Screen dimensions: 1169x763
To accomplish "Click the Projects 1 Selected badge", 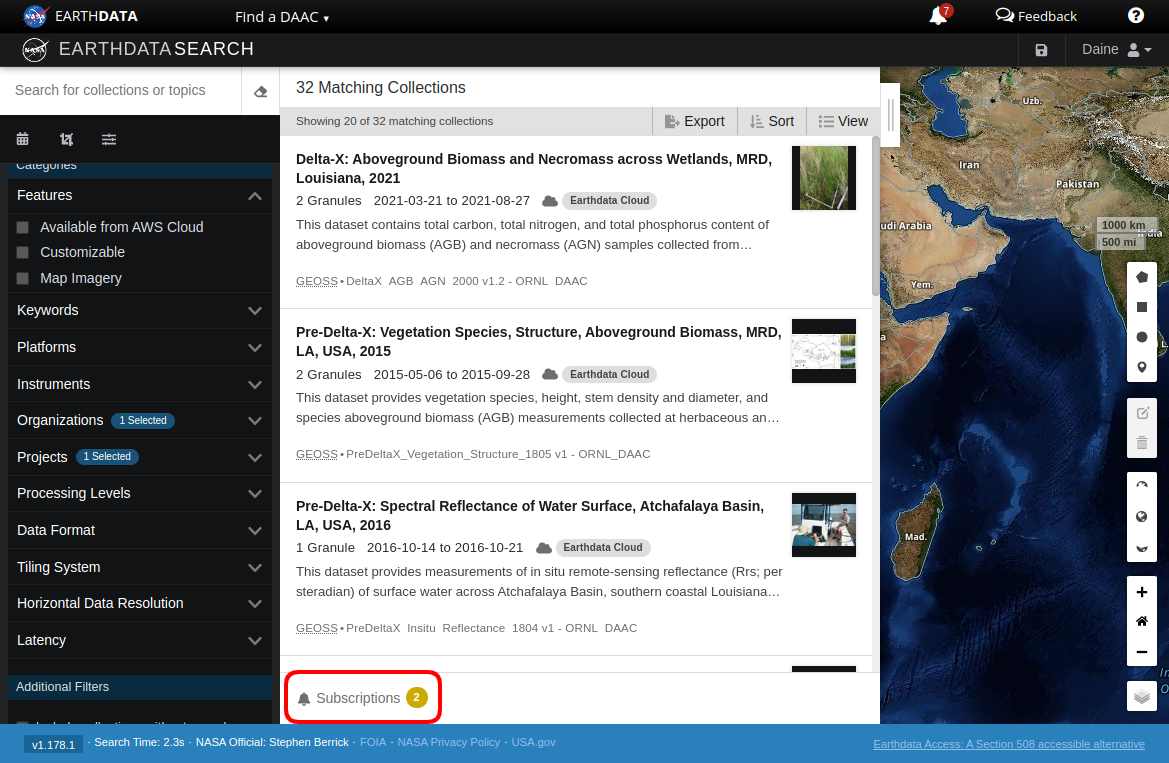I will click(107, 456).
